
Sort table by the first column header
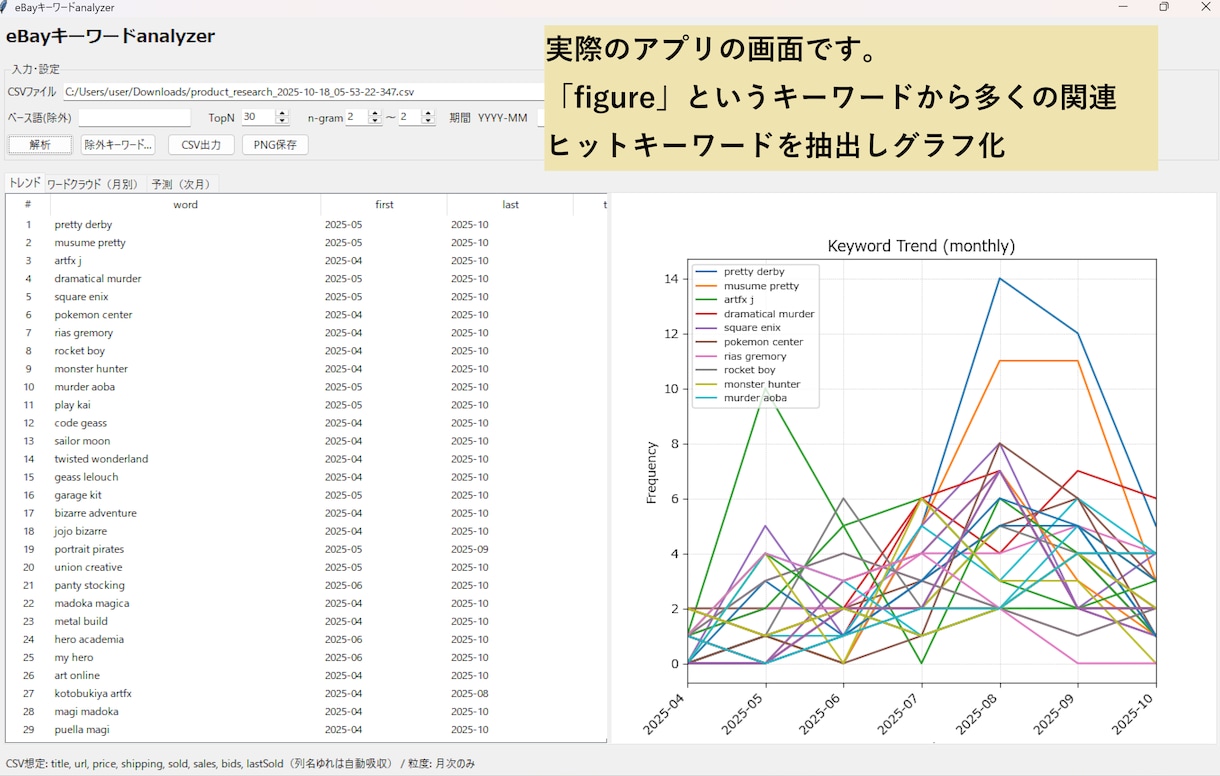(384, 205)
